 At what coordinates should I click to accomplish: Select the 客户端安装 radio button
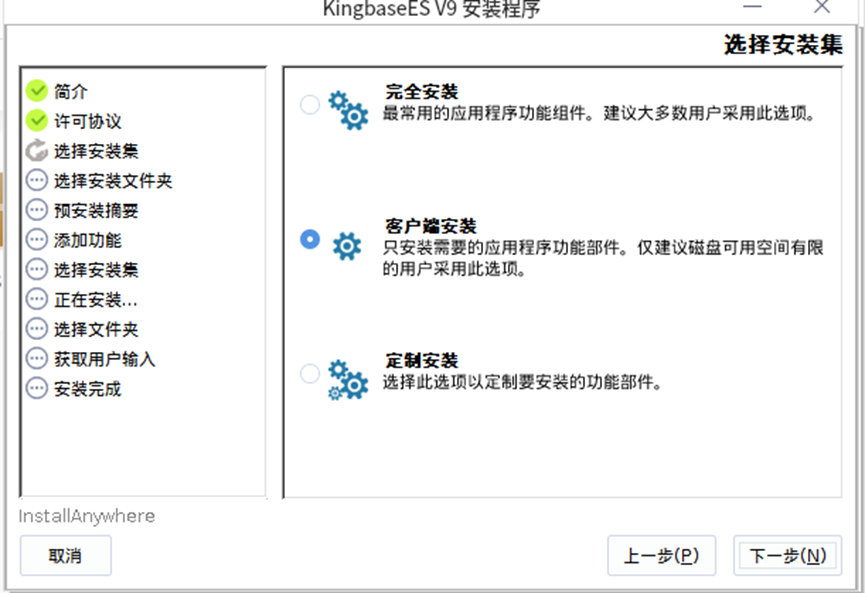[x=310, y=239]
